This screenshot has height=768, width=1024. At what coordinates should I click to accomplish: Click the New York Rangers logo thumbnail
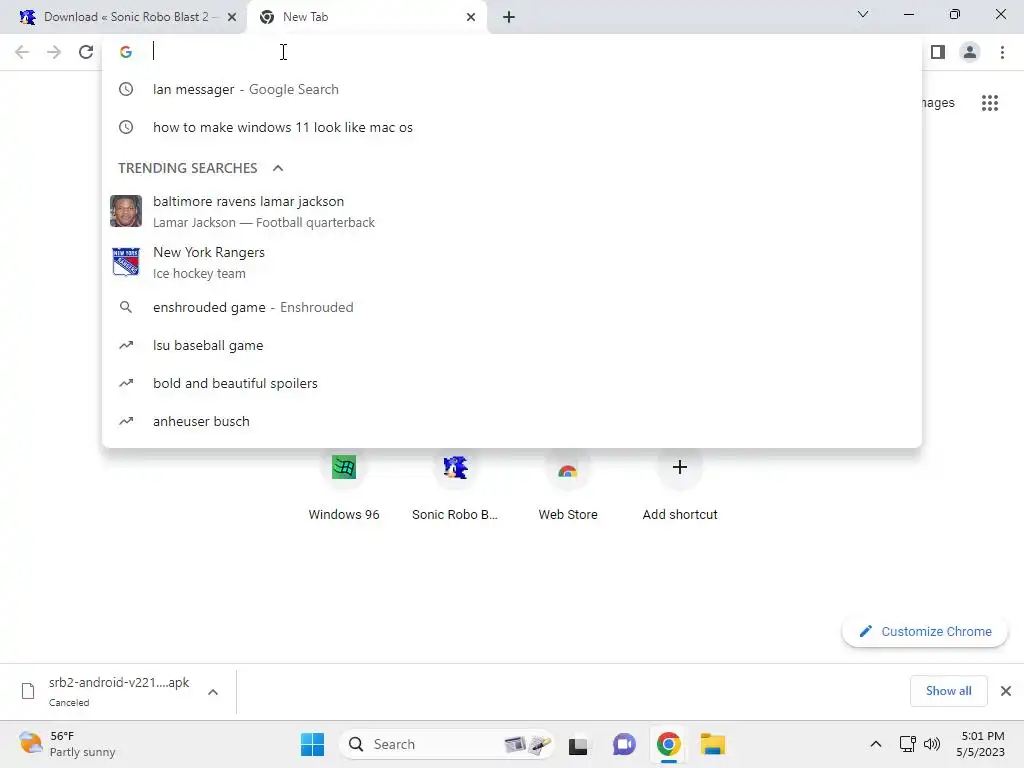coord(126,262)
